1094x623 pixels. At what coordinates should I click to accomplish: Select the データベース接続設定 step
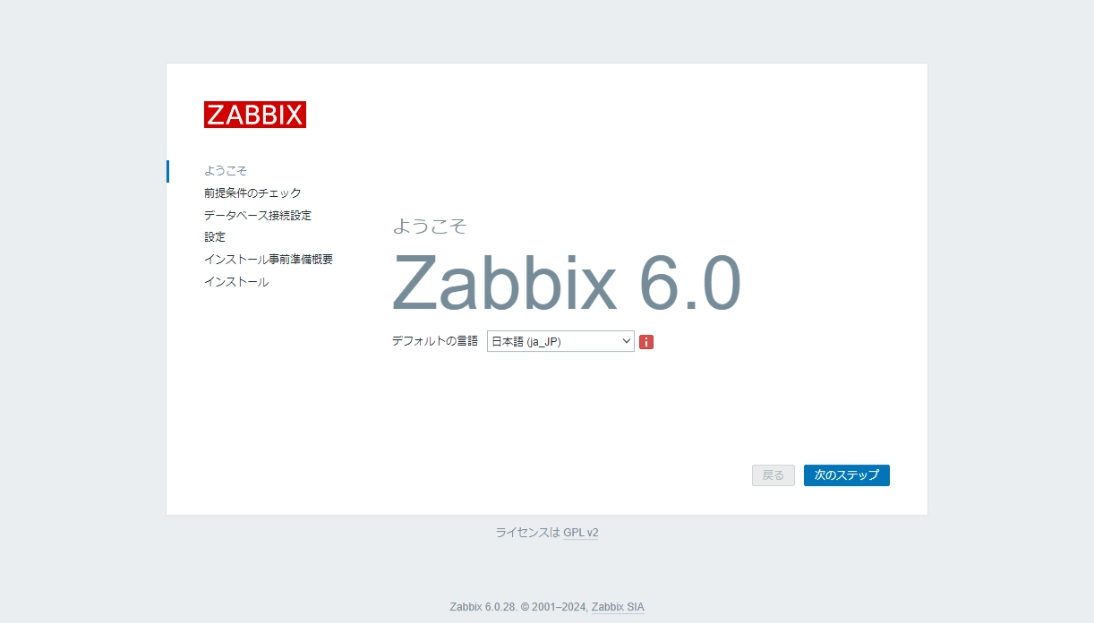[257, 215]
